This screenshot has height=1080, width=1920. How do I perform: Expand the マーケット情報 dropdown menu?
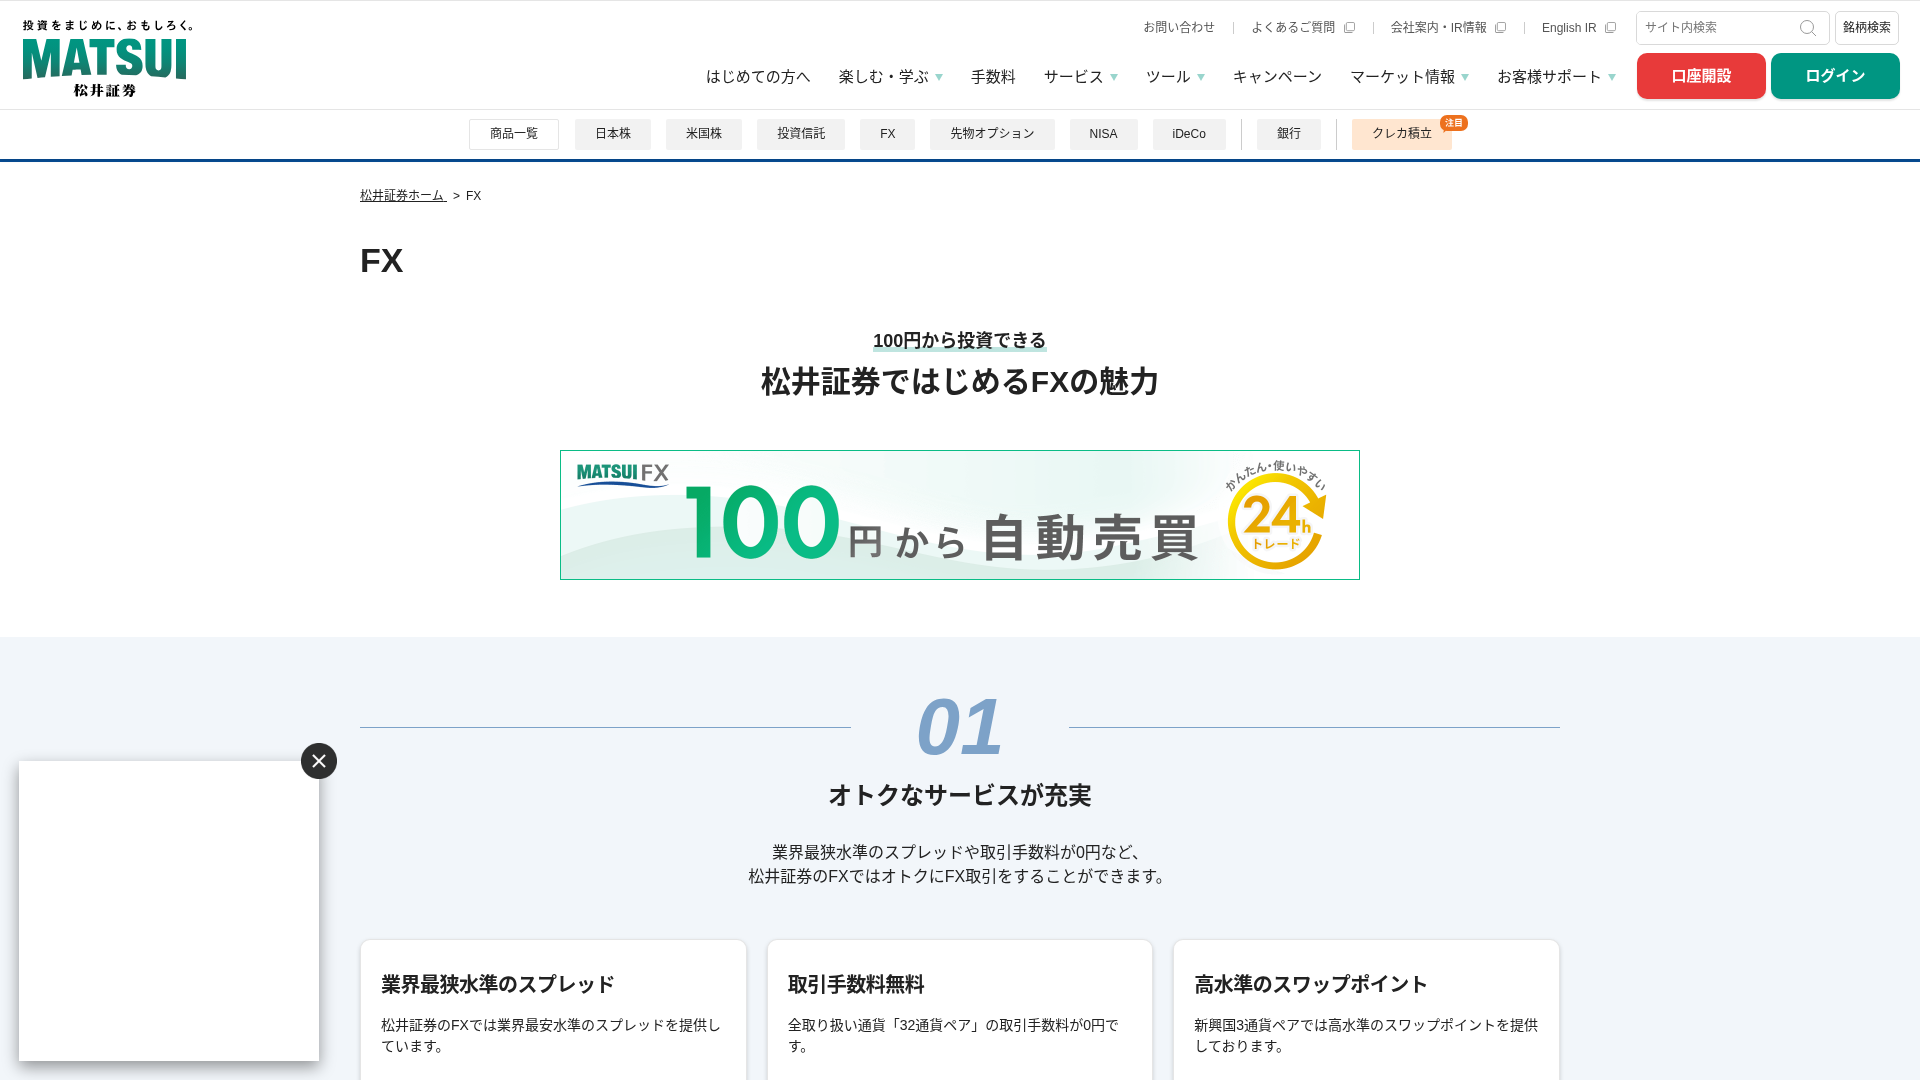coord(1410,77)
